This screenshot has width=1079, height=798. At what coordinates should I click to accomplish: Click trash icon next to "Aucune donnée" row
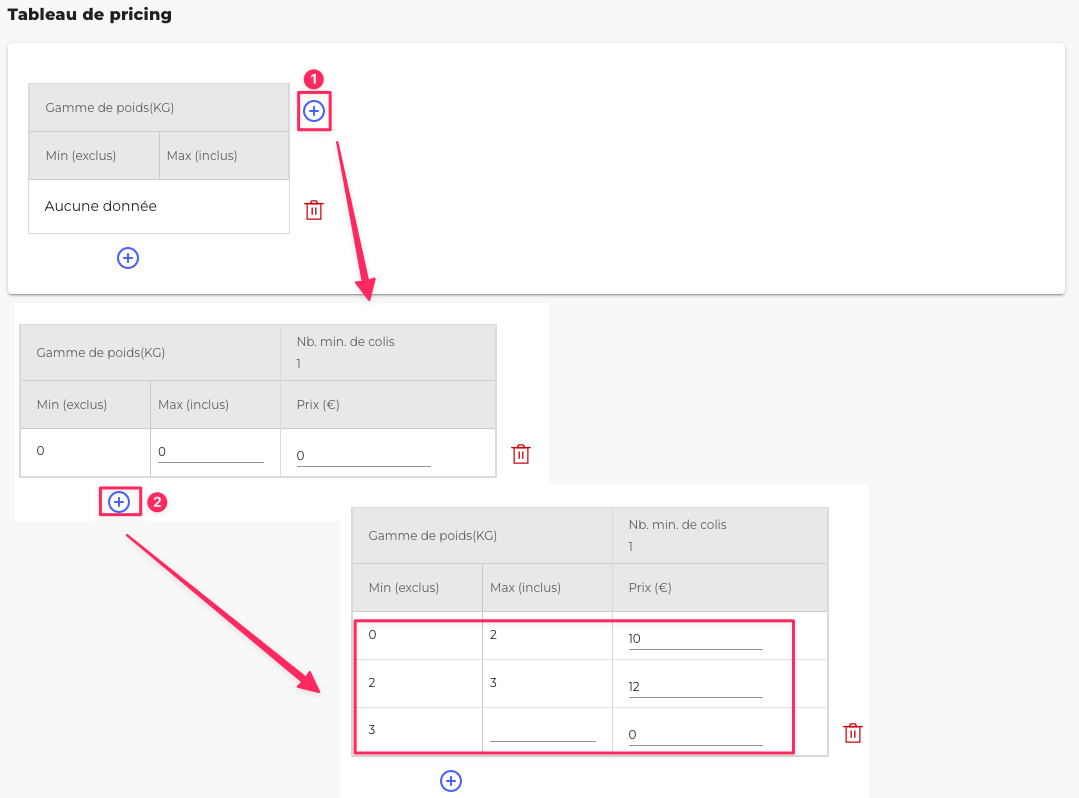click(314, 210)
